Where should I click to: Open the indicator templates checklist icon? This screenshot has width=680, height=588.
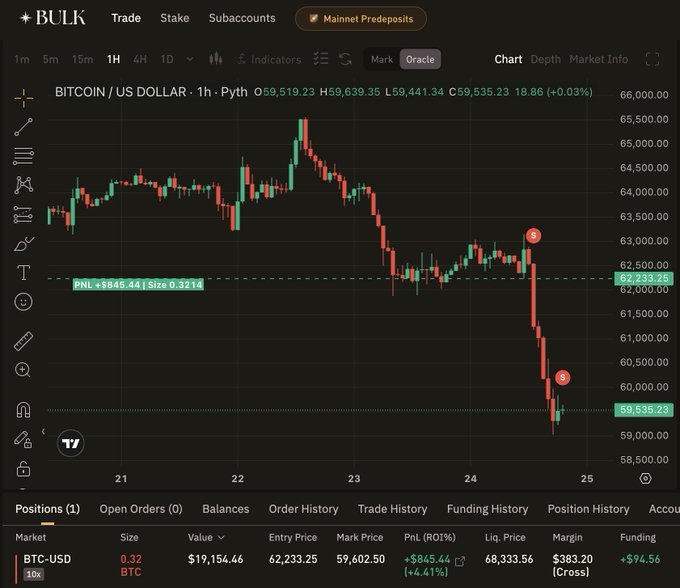click(321, 59)
